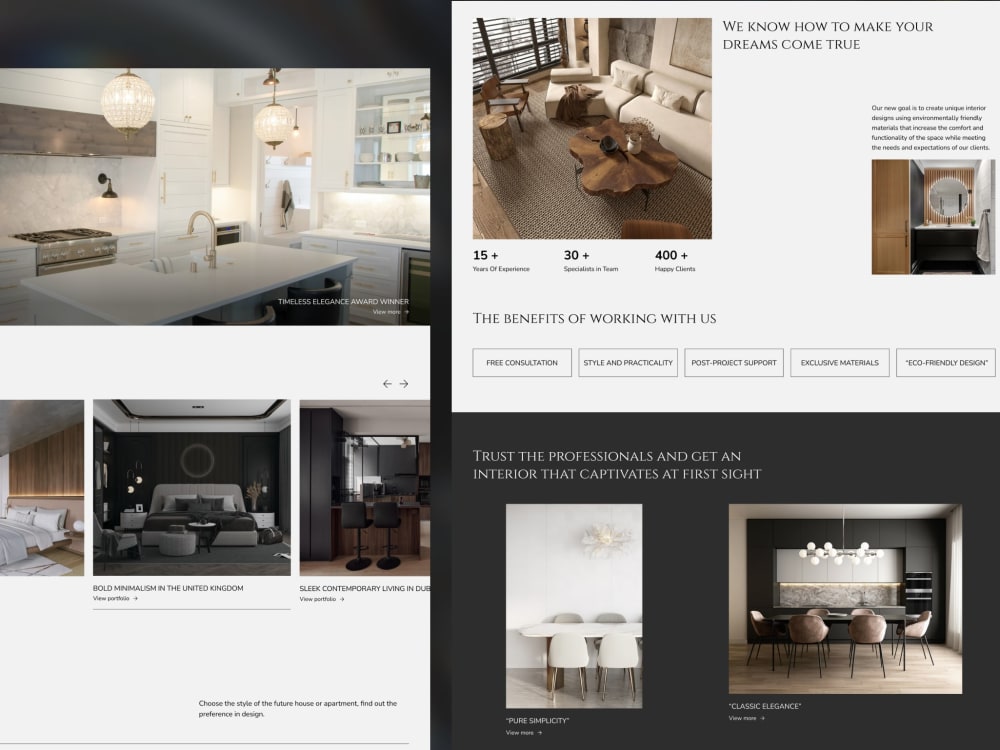This screenshot has height=750, width=1000.
Task: Click the "Pure Simplicity" caption
Action: tap(538, 721)
